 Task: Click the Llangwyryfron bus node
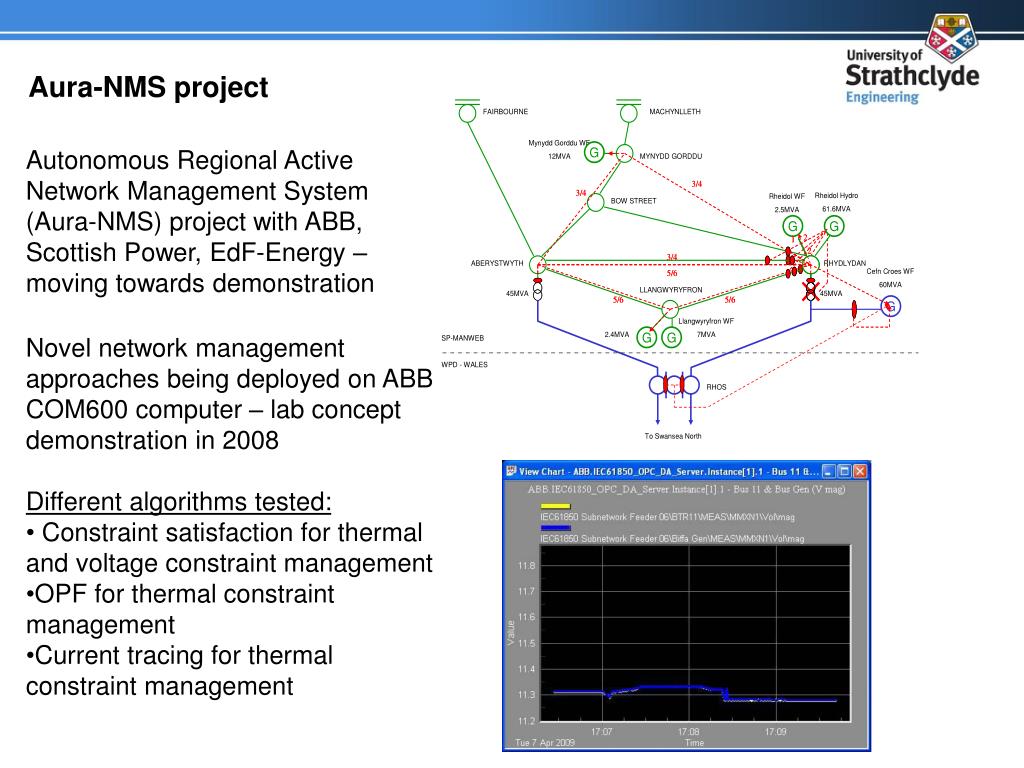point(670,308)
